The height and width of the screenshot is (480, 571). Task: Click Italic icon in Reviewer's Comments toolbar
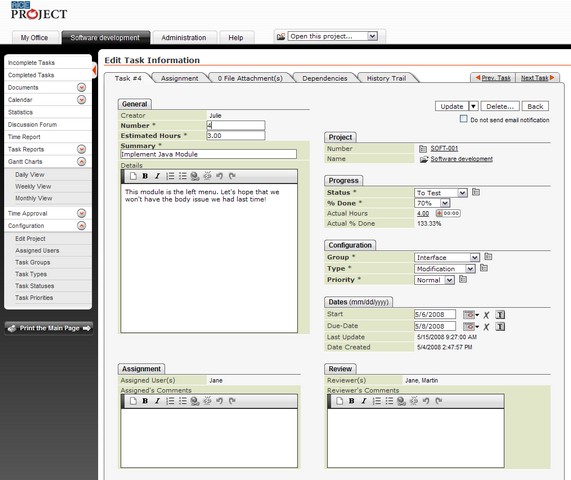(x=363, y=401)
